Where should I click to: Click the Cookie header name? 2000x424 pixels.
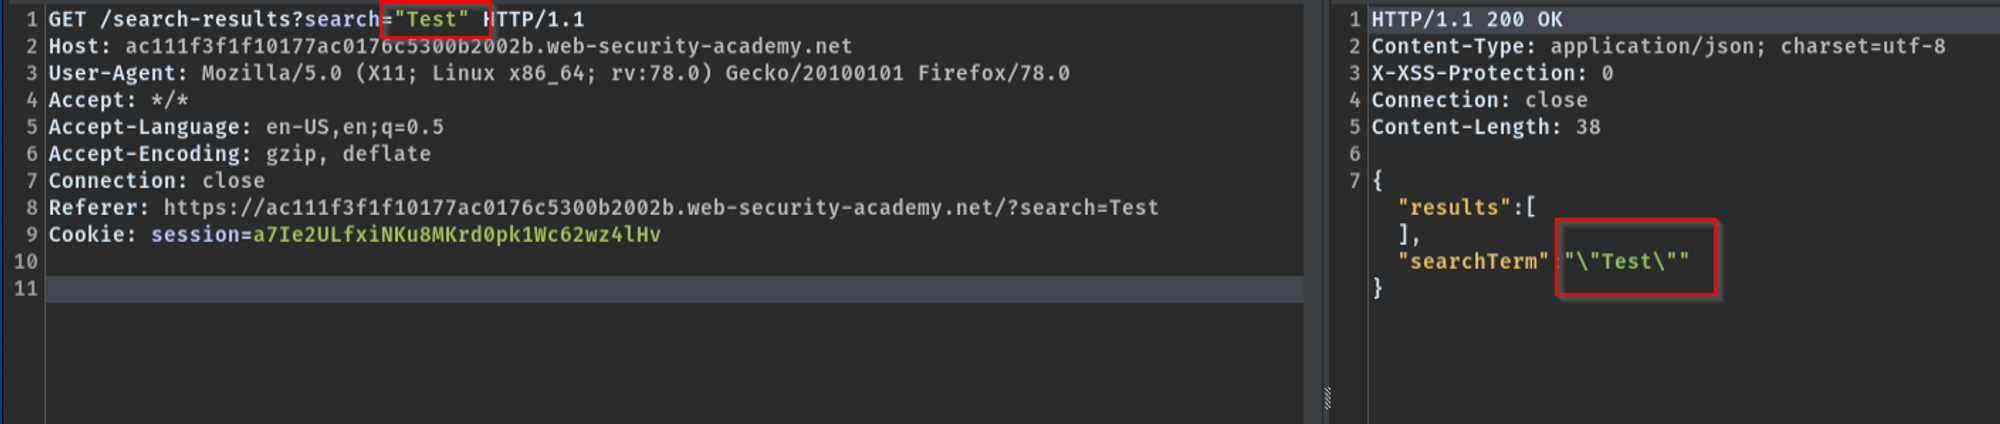pyautogui.click(x=91, y=235)
